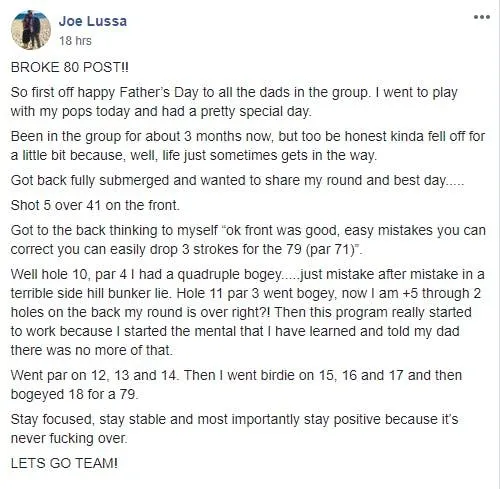The width and height of the screenshot is (500, 489).
Task: Click the happy Father's Day paragraph
Action: 234,102
